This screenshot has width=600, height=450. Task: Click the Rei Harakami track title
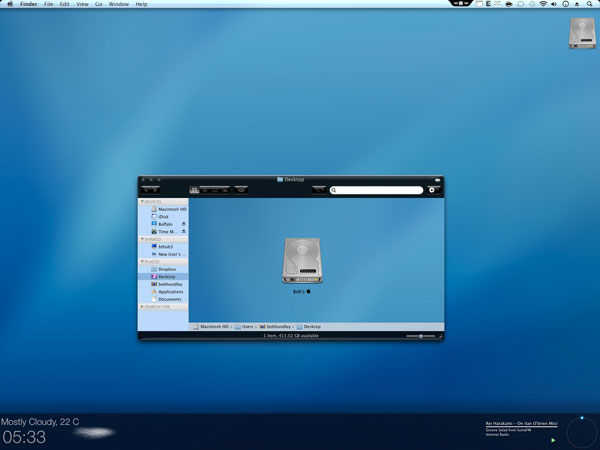click(522, 424)
